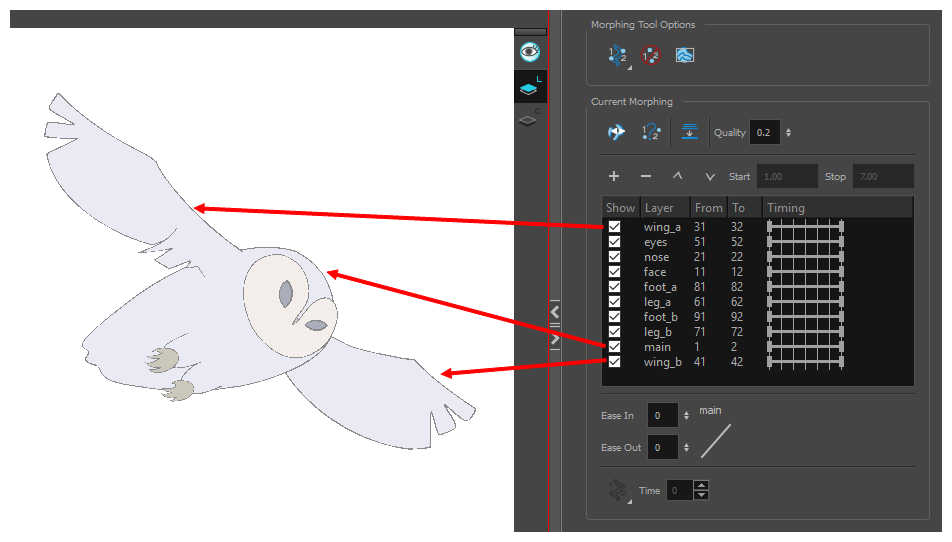This screenshot has width=952, height=542.
Task: Uncheck Show for foot_b layer
Action: tap(614, 317)
